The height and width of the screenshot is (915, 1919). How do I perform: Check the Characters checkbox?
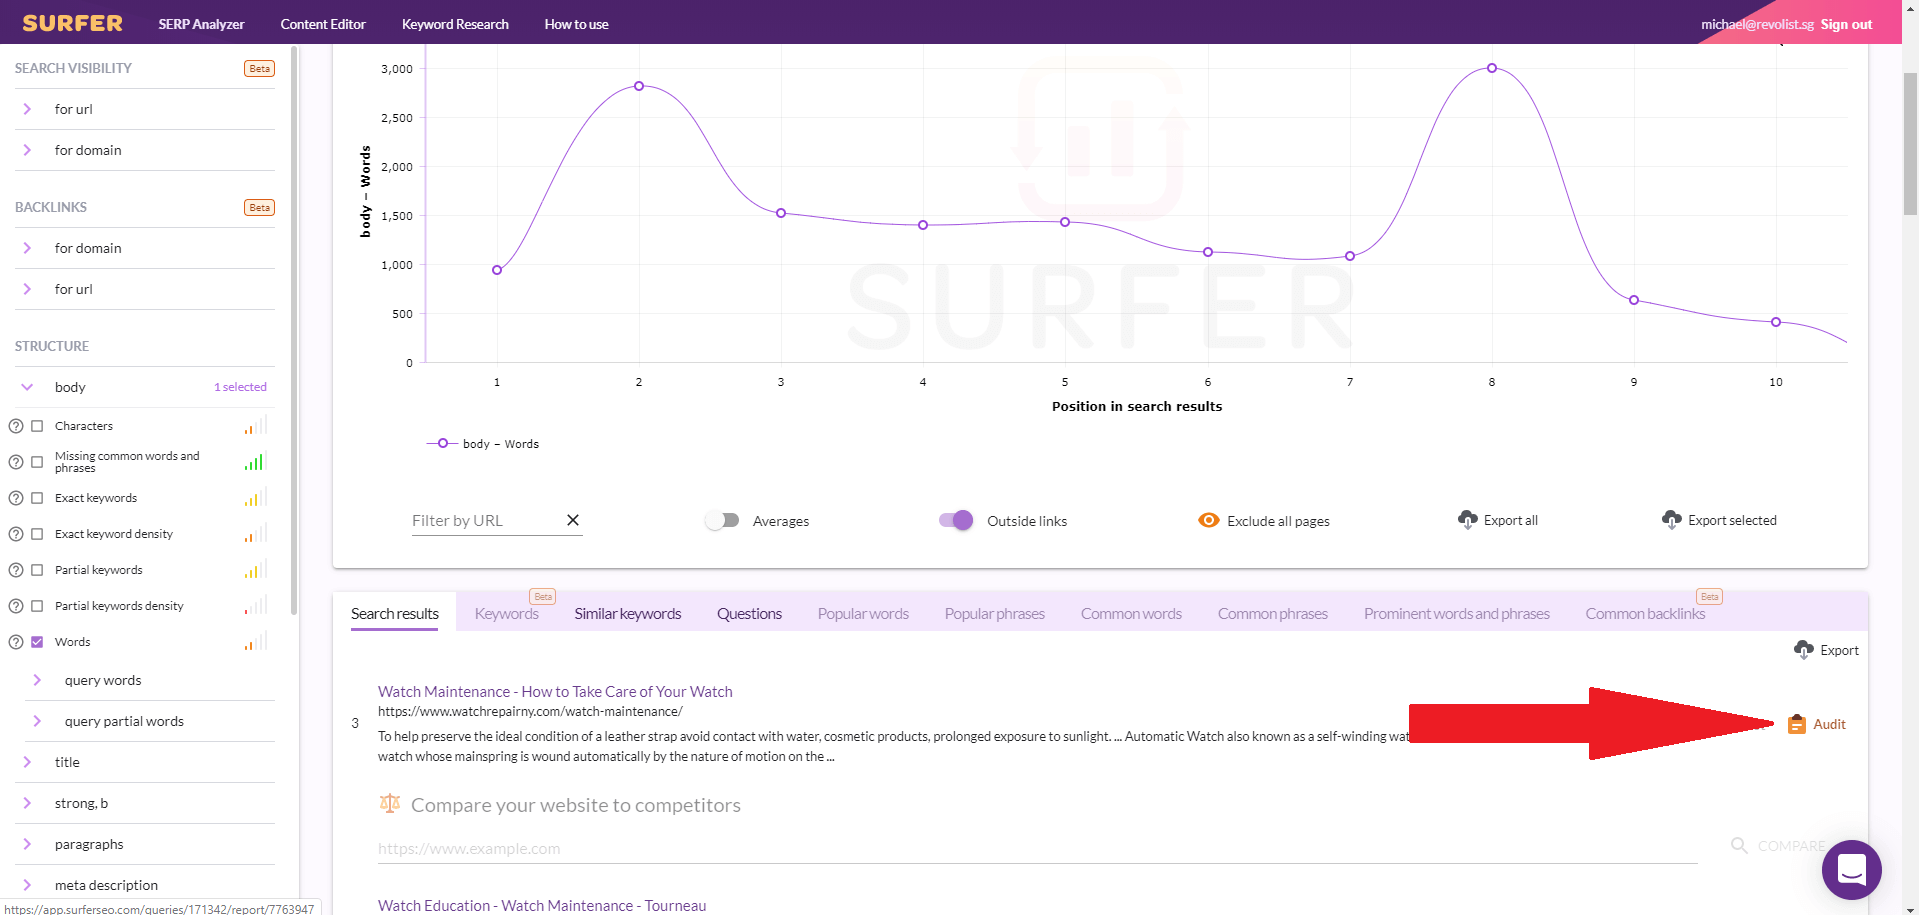pos(37,426)
